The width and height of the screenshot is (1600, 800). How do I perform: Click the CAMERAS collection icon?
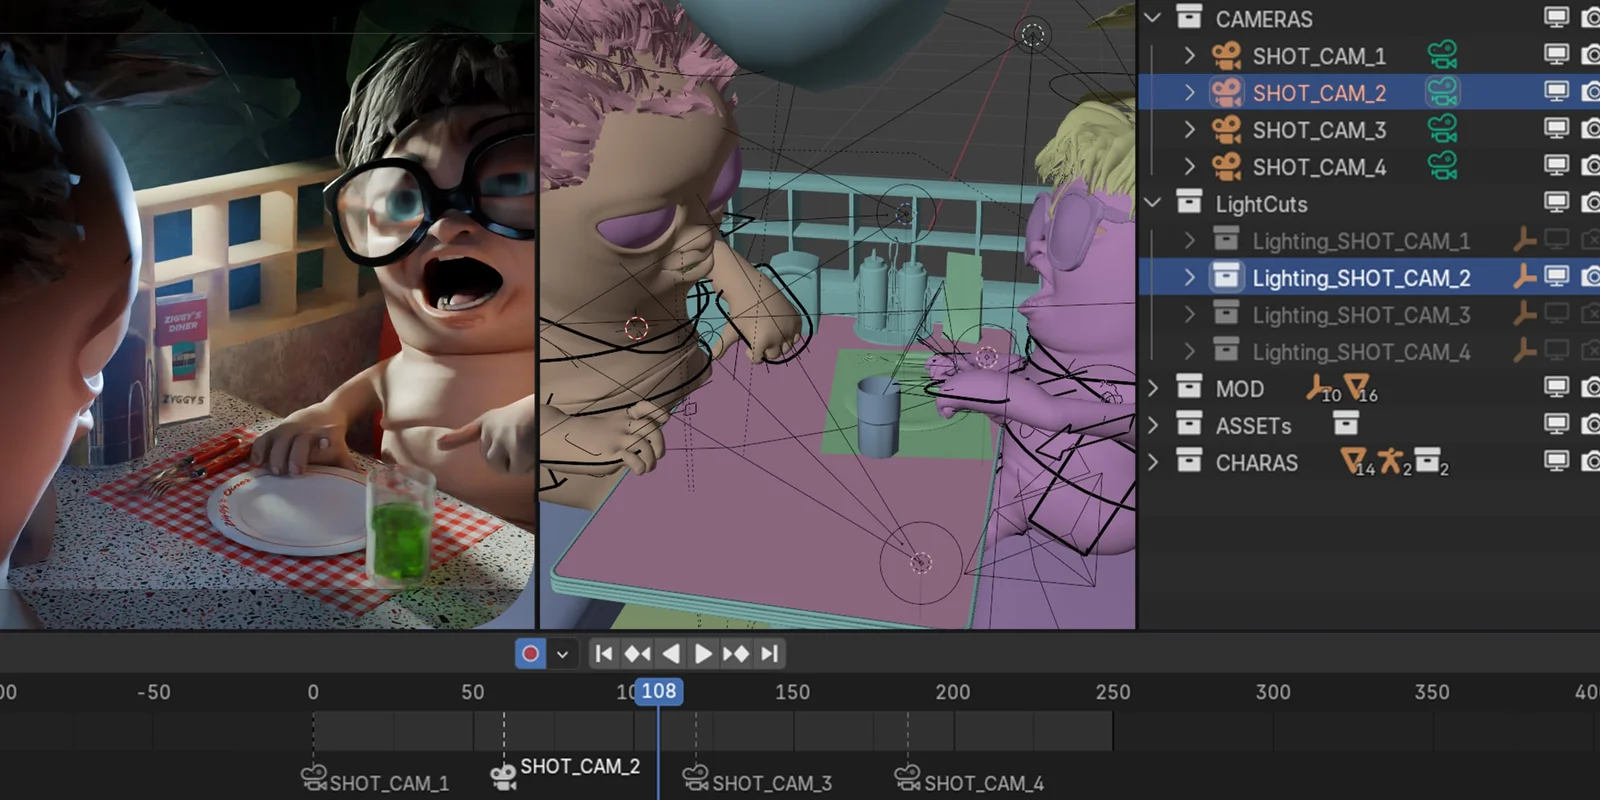(1189, 17)
